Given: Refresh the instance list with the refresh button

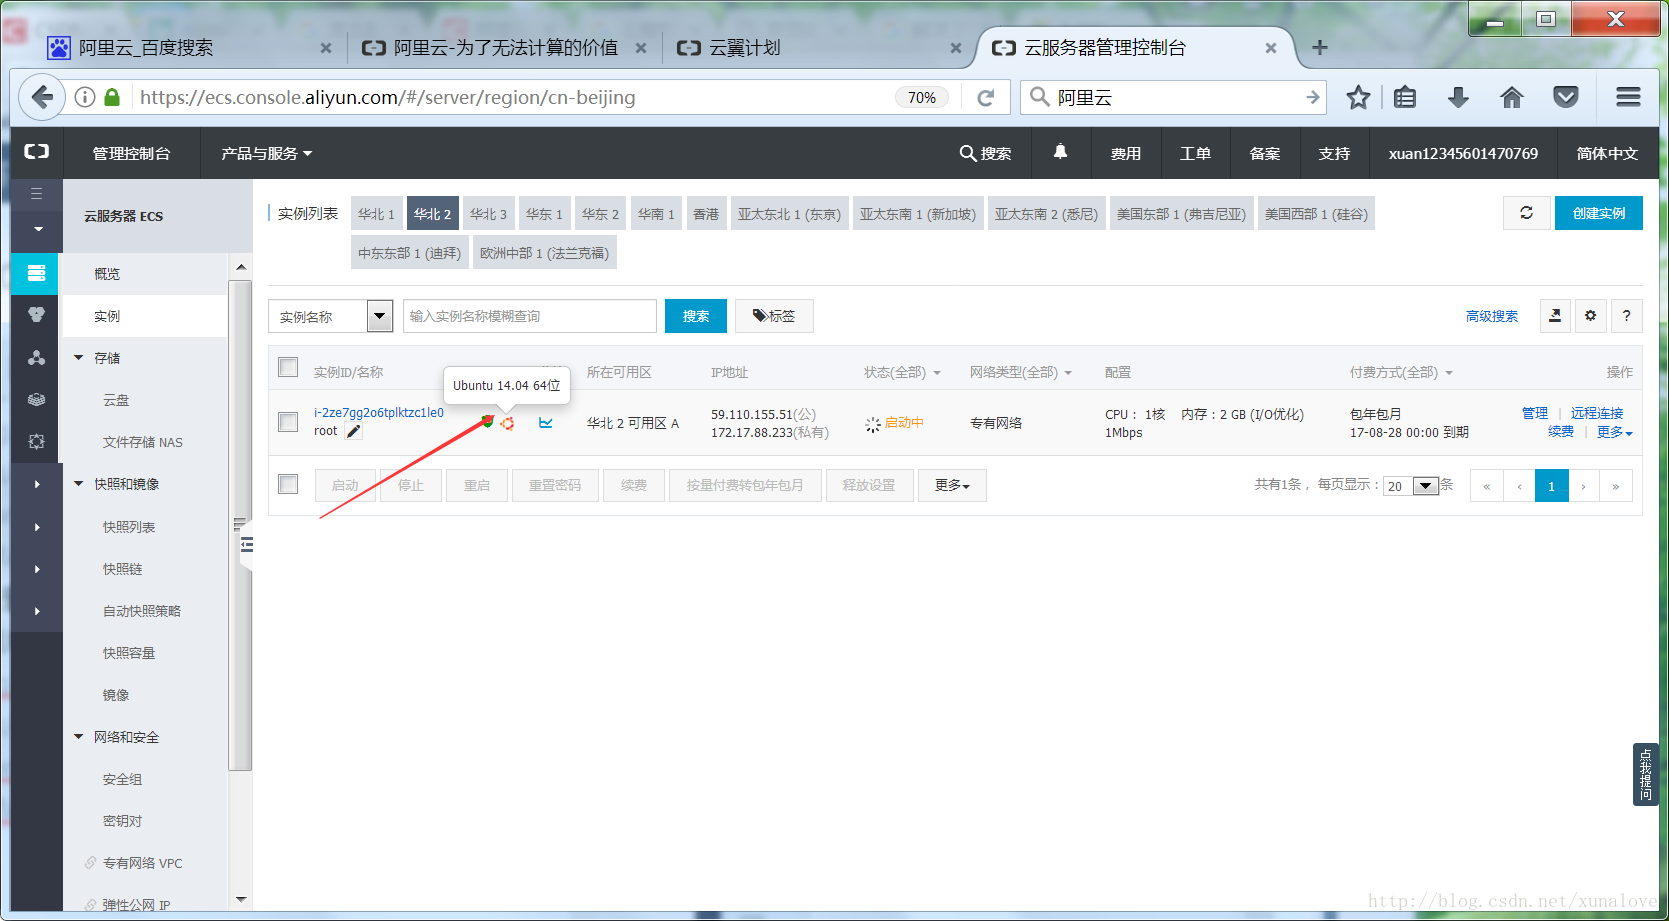Looking at the screenshot, I should (x=1526, y=213).
